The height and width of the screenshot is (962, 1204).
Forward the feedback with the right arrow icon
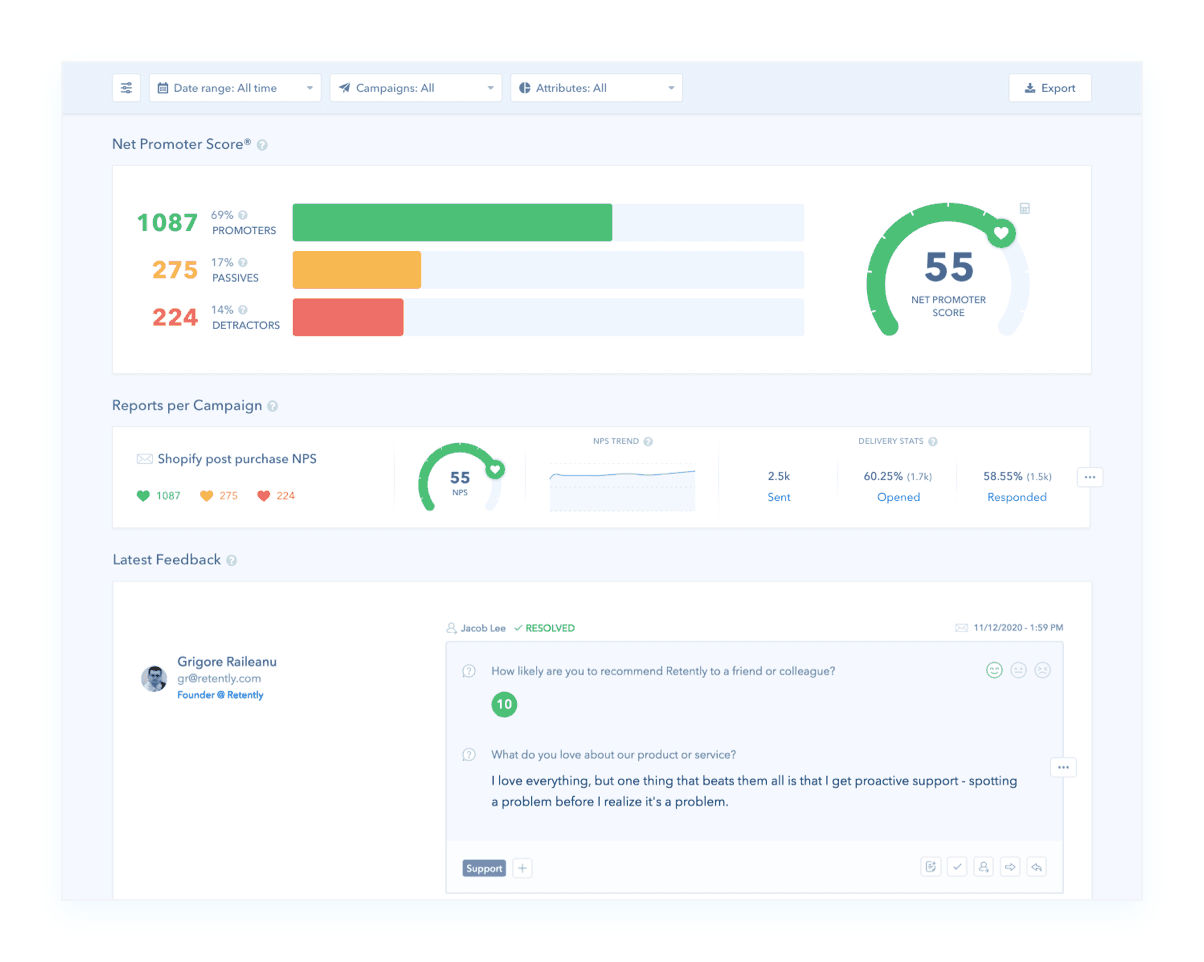[x=1011, y=867]
